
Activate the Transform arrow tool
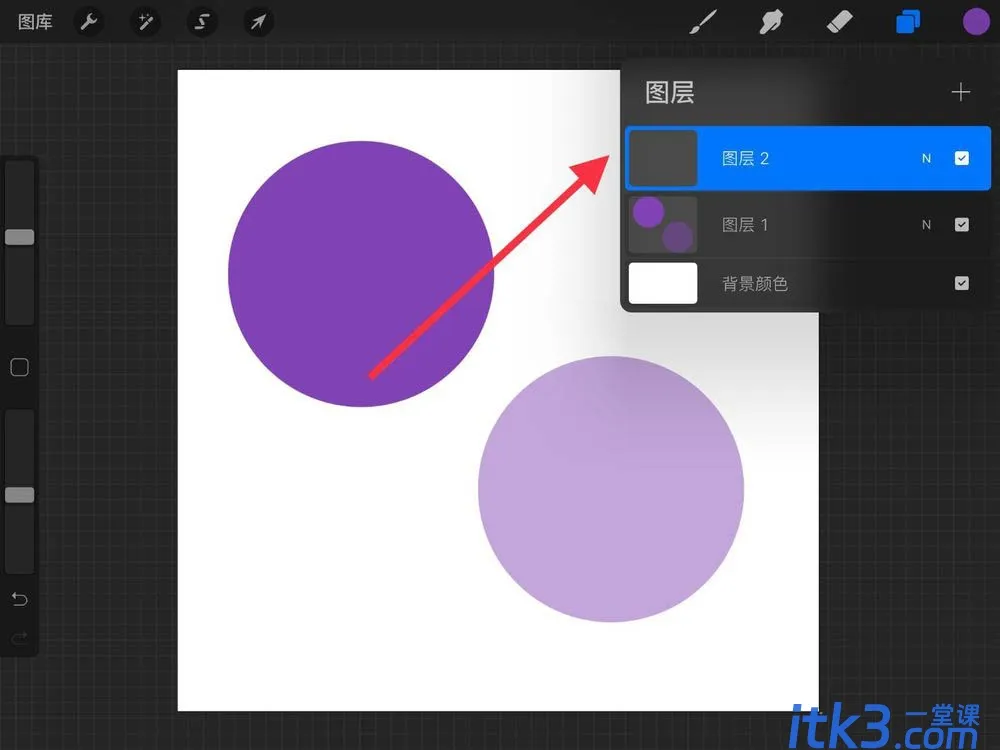pyautogui.click(x=258, y=22)
